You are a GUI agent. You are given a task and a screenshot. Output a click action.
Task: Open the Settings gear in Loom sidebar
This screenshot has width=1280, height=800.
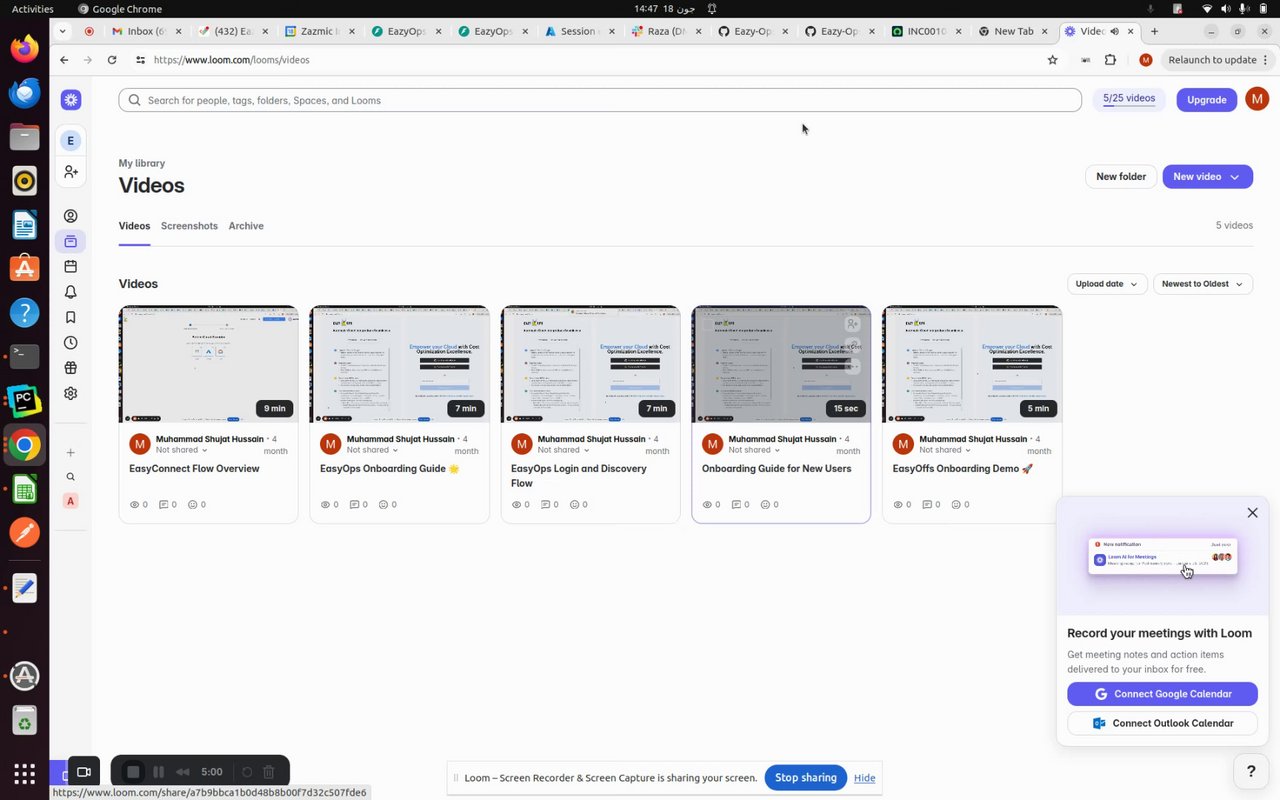(x=70, y=393)
